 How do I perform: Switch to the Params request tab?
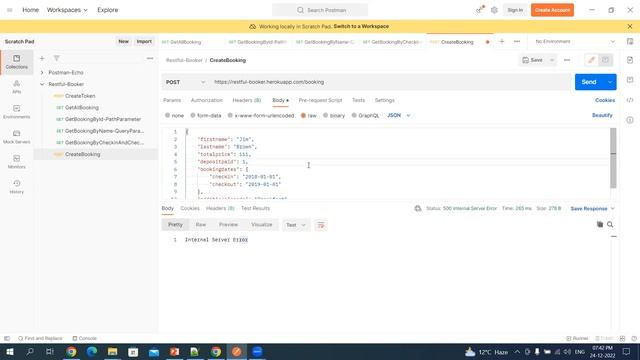(172, 100)
